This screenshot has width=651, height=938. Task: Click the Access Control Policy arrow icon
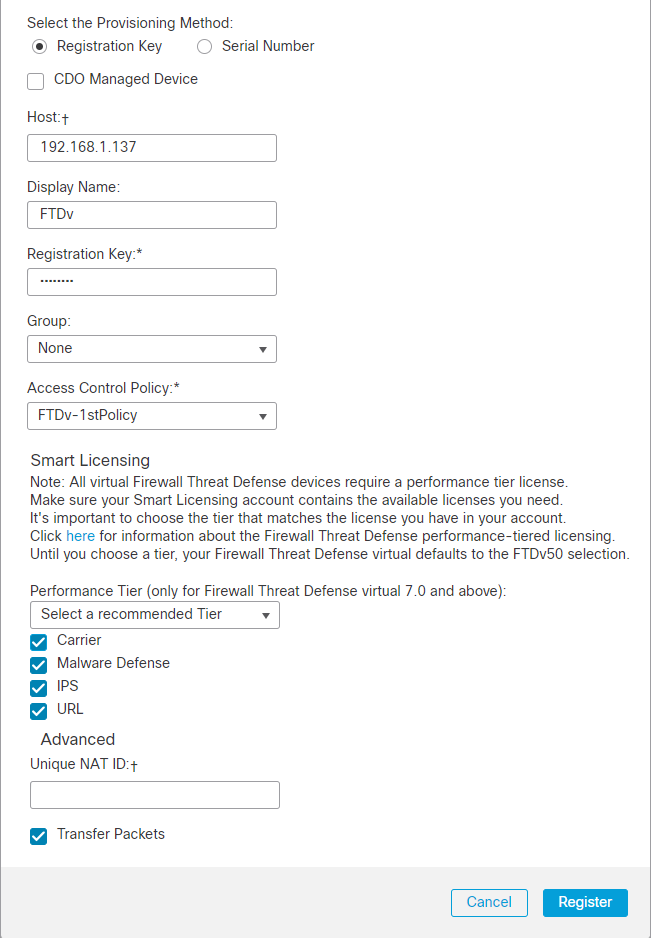tap(262, 417)
